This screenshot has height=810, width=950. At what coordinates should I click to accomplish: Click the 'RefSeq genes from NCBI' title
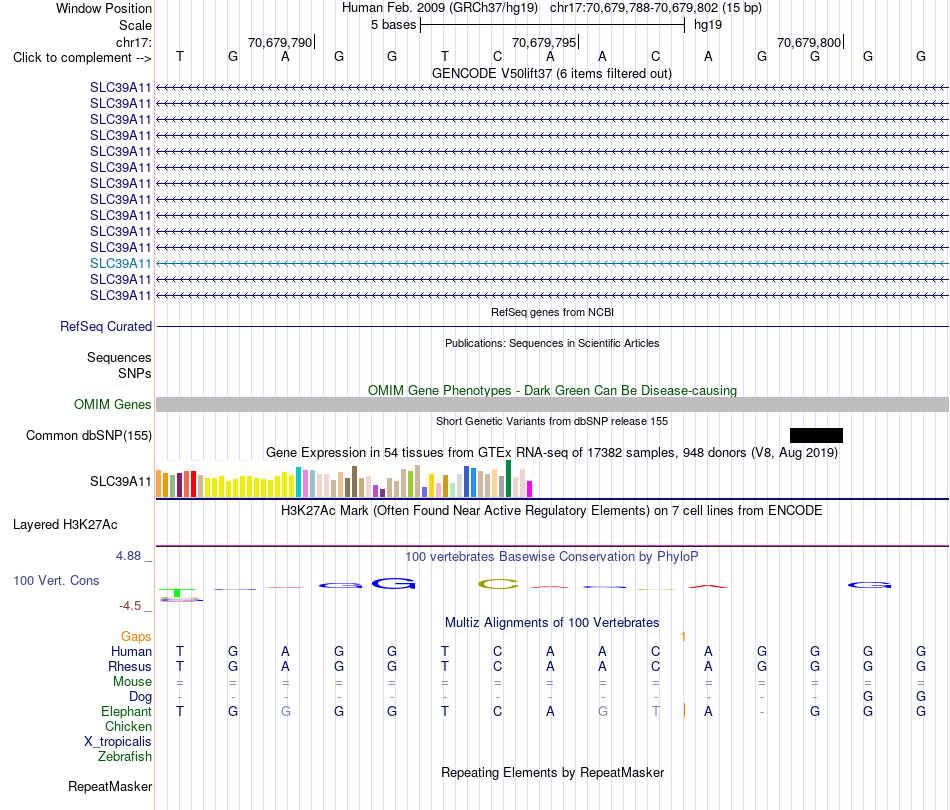(552, 312)
